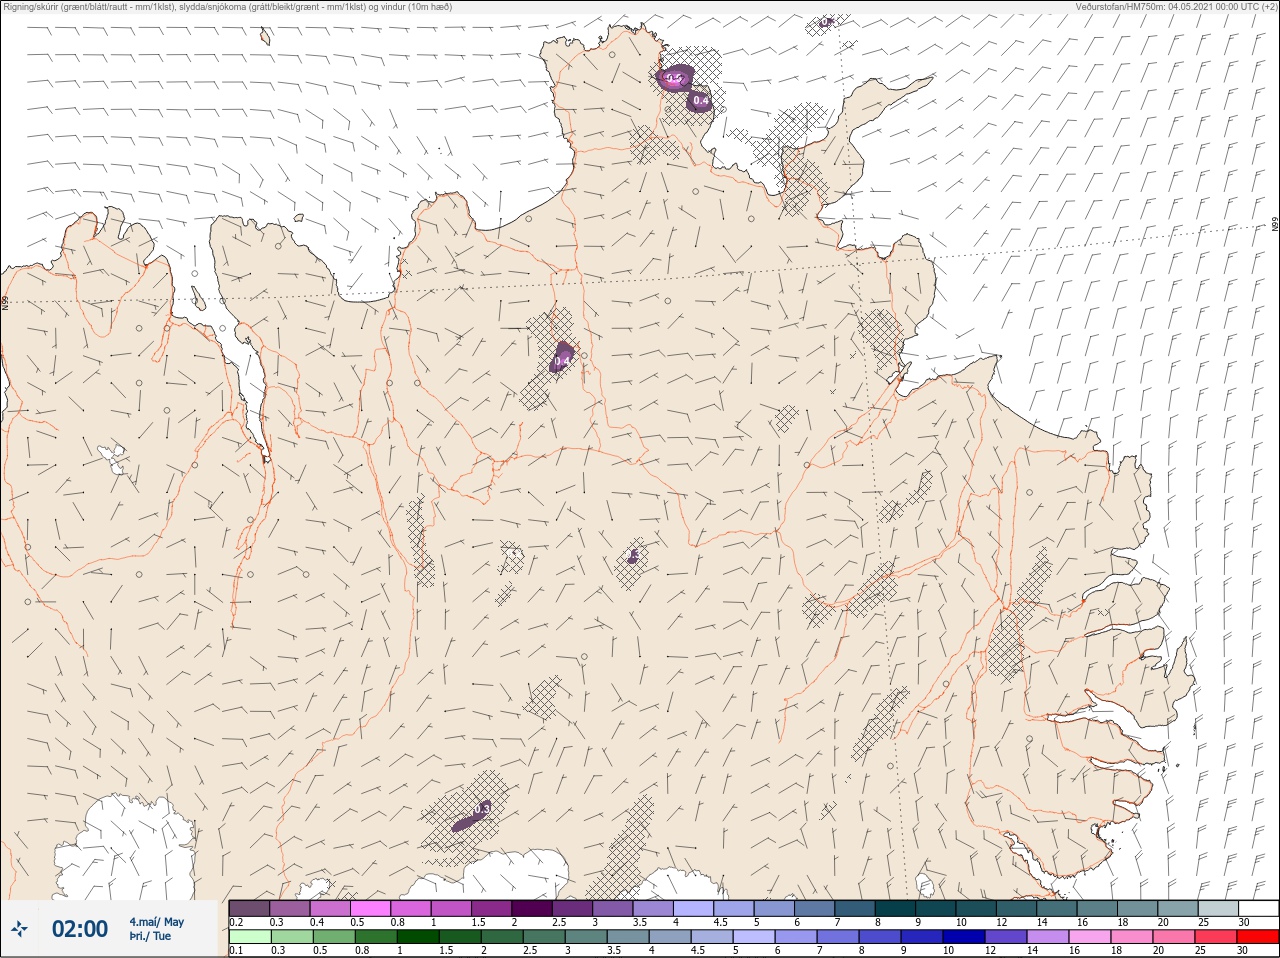The width and height of the screenshot is (1280, 958).
Task: Select the navy blue 10–12 swatch in the lower scale
Action: pyautogui.click(x=963, y=937)
